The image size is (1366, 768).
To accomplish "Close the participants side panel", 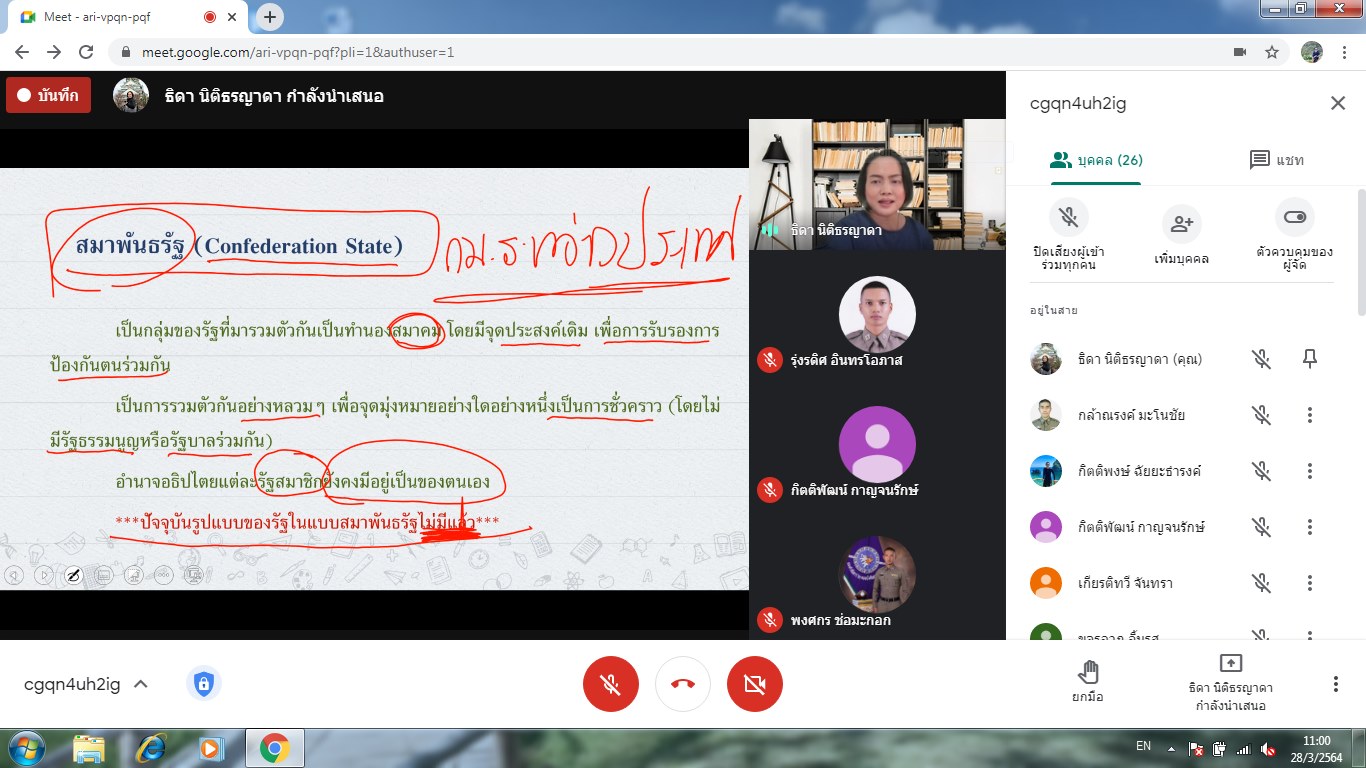I will 1337,103.
